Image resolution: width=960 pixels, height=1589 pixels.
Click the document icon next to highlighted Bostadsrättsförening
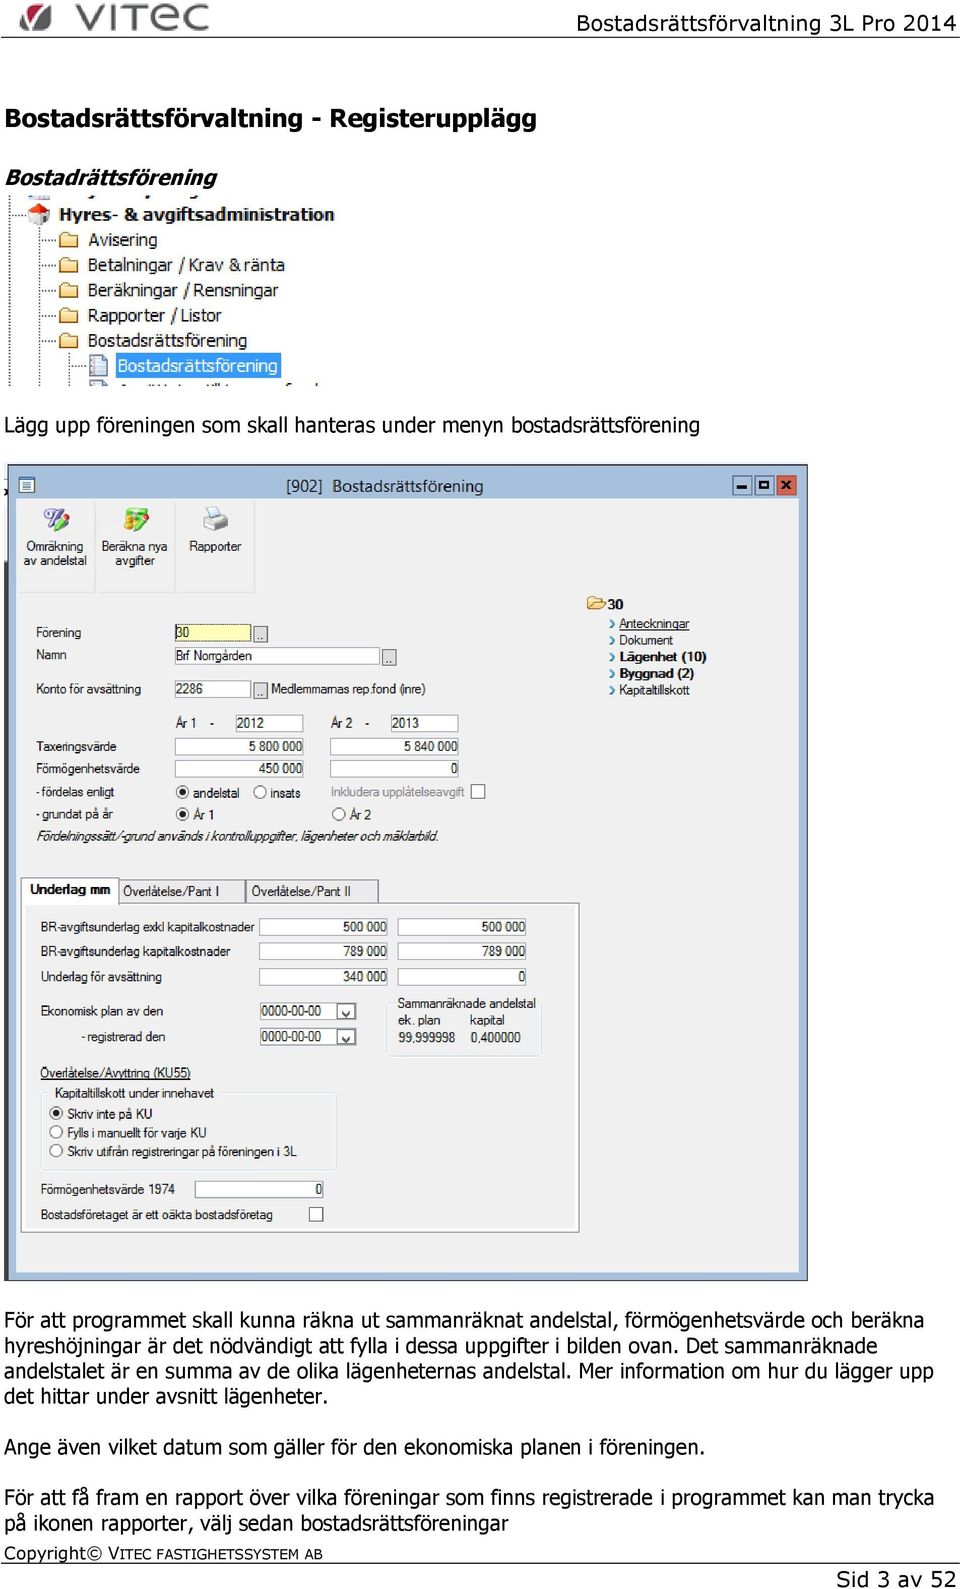click(99, 365)
